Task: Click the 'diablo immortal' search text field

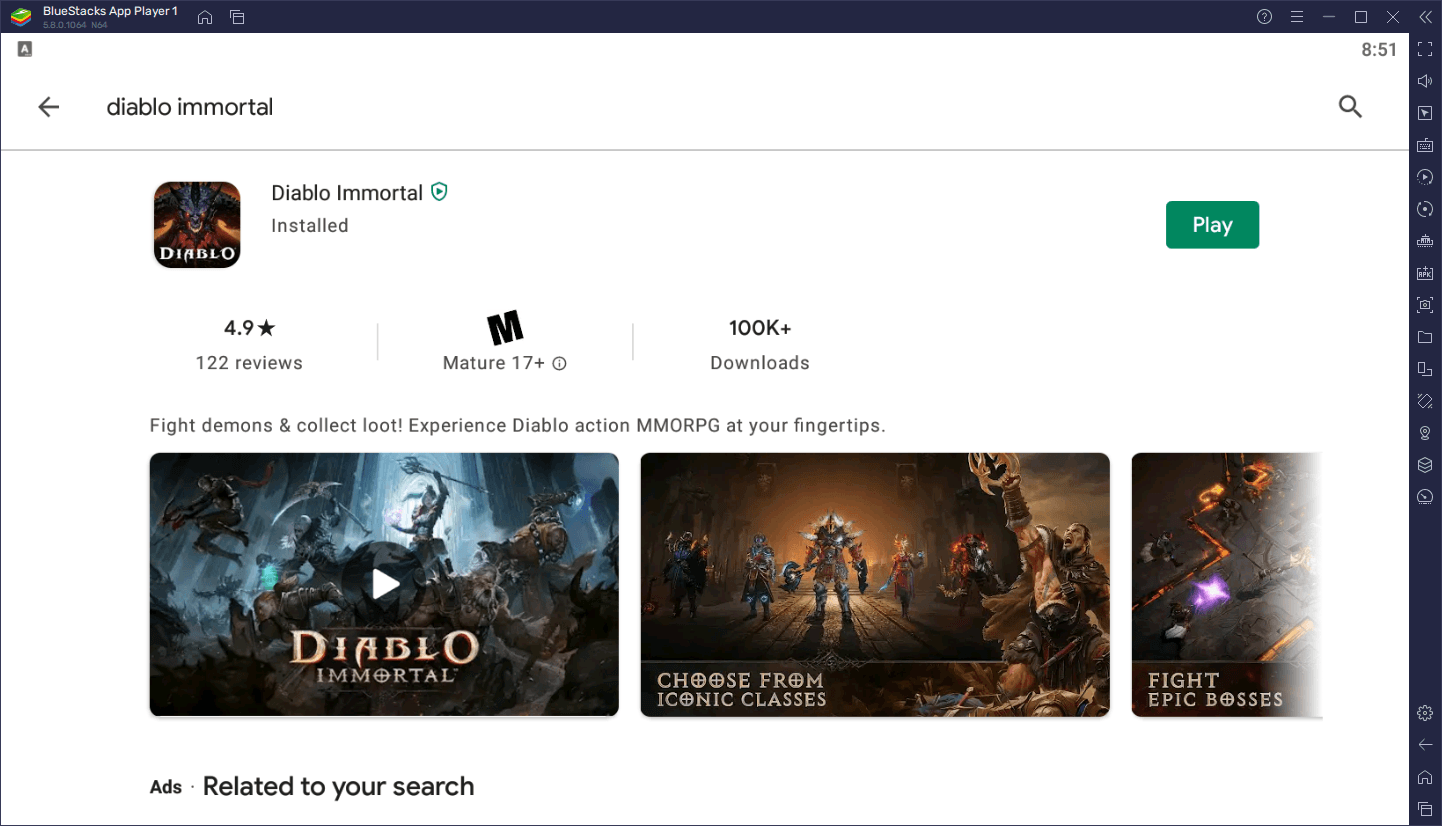Action: pyautogui.click(x=190, y=107)
